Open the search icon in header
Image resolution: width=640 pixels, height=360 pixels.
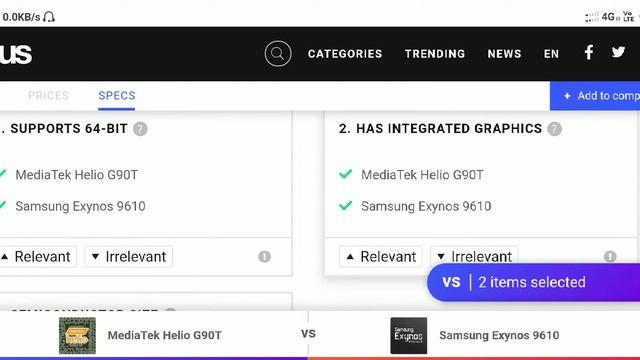[278, 53]
